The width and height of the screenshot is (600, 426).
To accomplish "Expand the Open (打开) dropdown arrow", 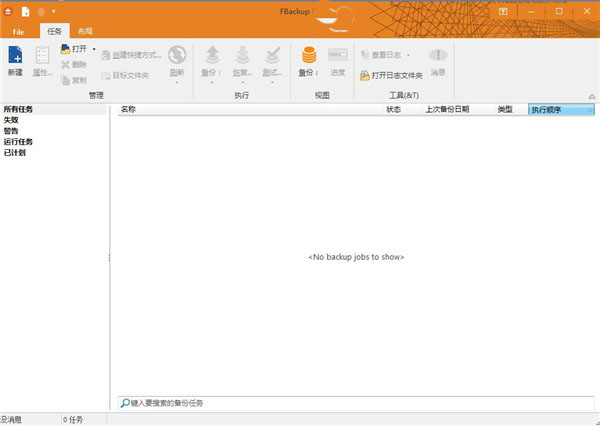I will pyautogui.click(x=94, y=49).
